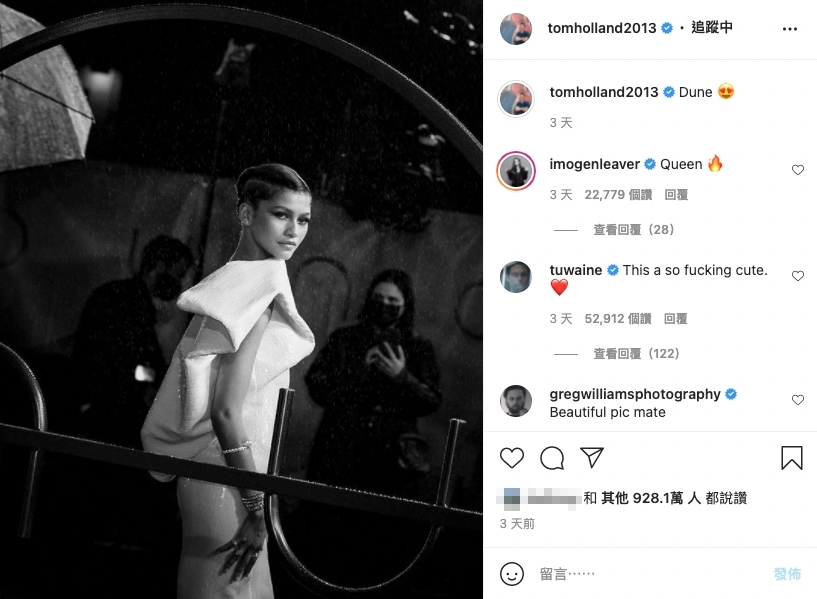Viewport: 817px width, 599px height.
Task: Toggle the 追蹤中 following status
Action: [712, 28]
